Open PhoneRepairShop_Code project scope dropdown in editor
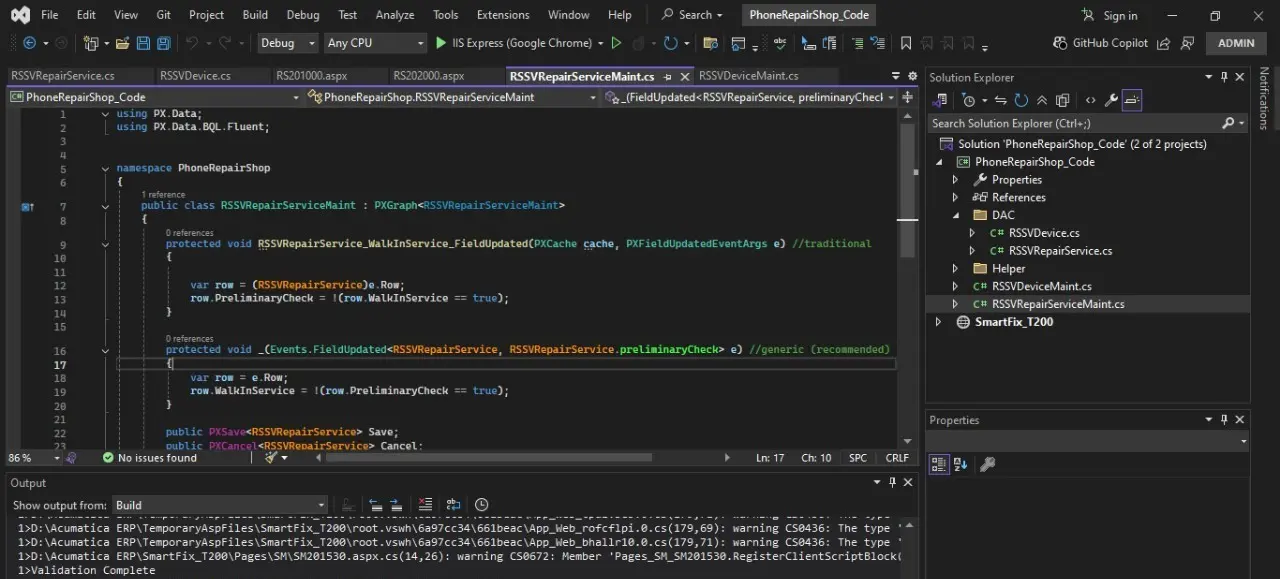The height and width of the screenshot is (579, 1280). tap(155, 97)
